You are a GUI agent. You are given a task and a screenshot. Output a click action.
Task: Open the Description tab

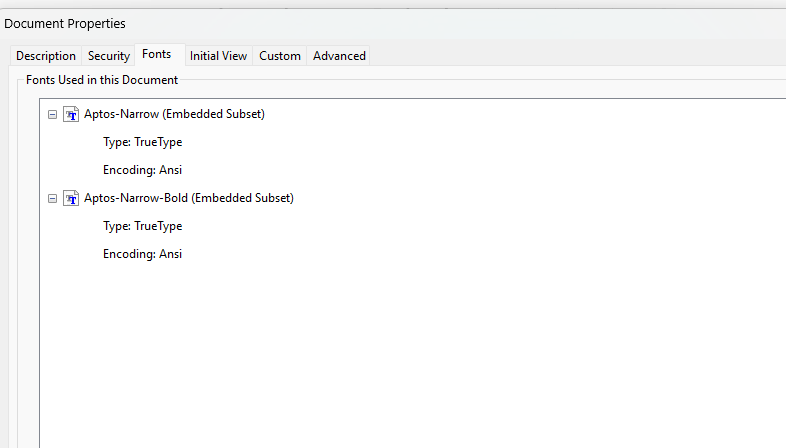46,56
